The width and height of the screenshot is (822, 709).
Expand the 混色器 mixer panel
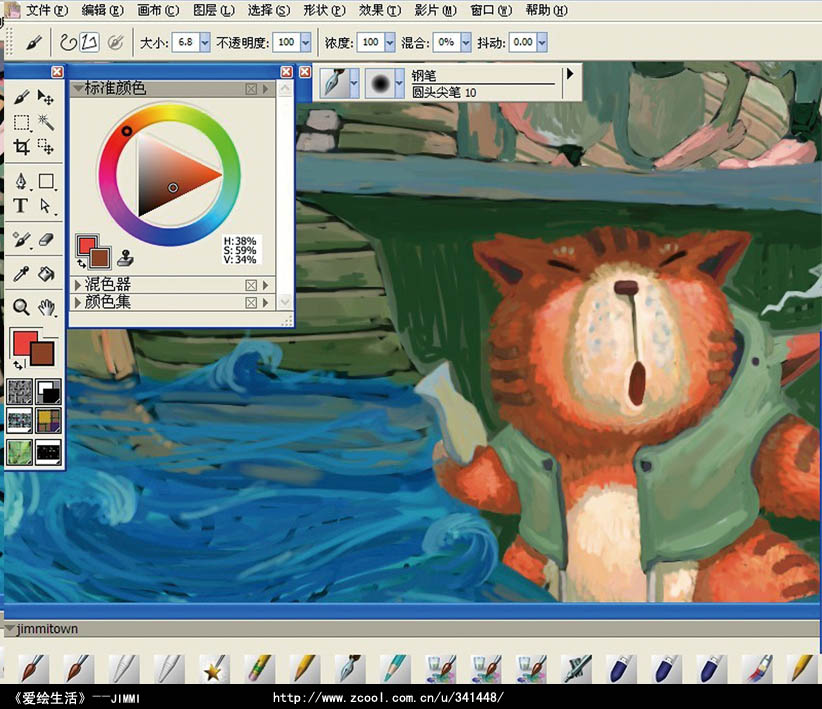click(x=79, y=285)
